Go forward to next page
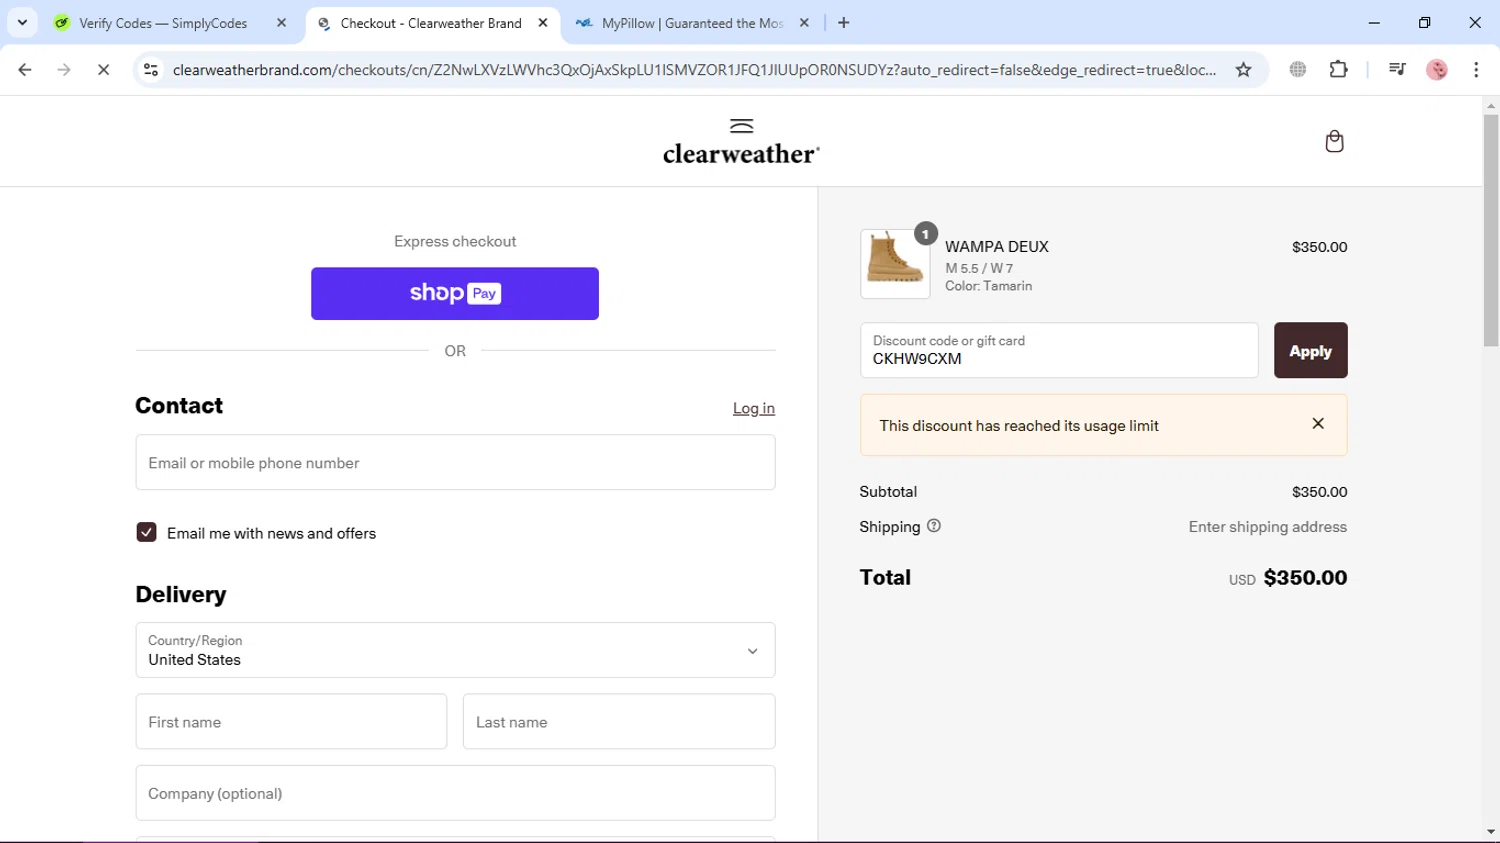This screenshot has width=1500, height=843. tap(64, 69)
